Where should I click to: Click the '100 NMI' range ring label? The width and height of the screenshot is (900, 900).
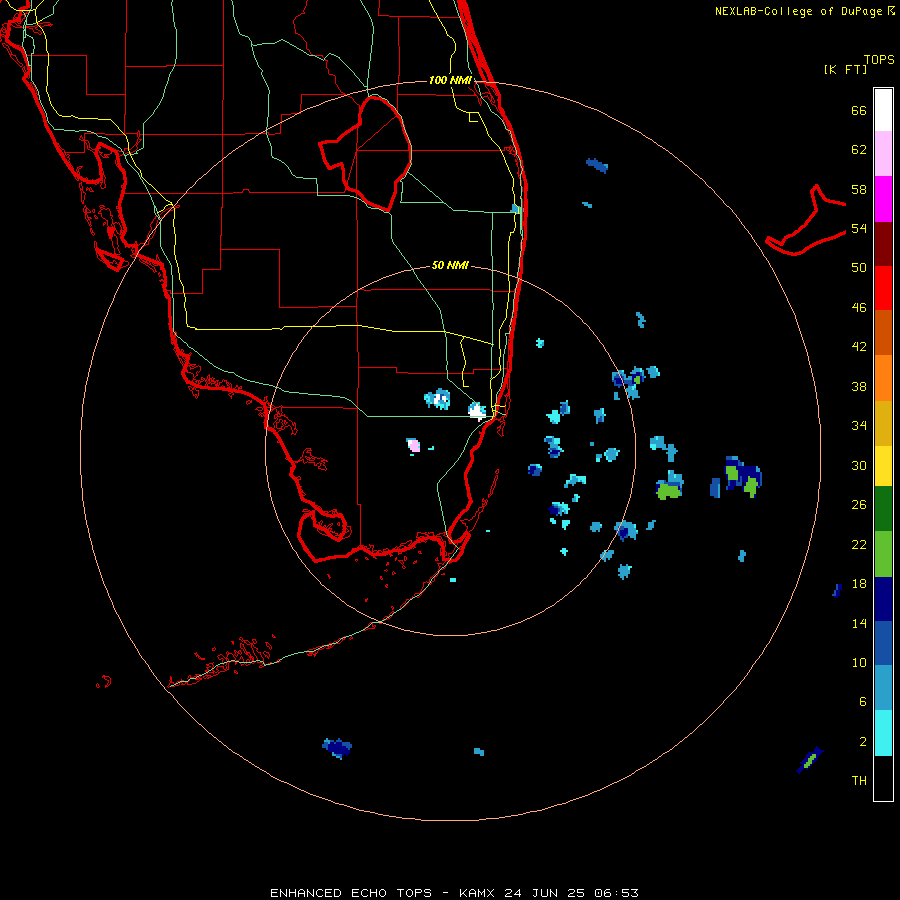click(450, 80)
